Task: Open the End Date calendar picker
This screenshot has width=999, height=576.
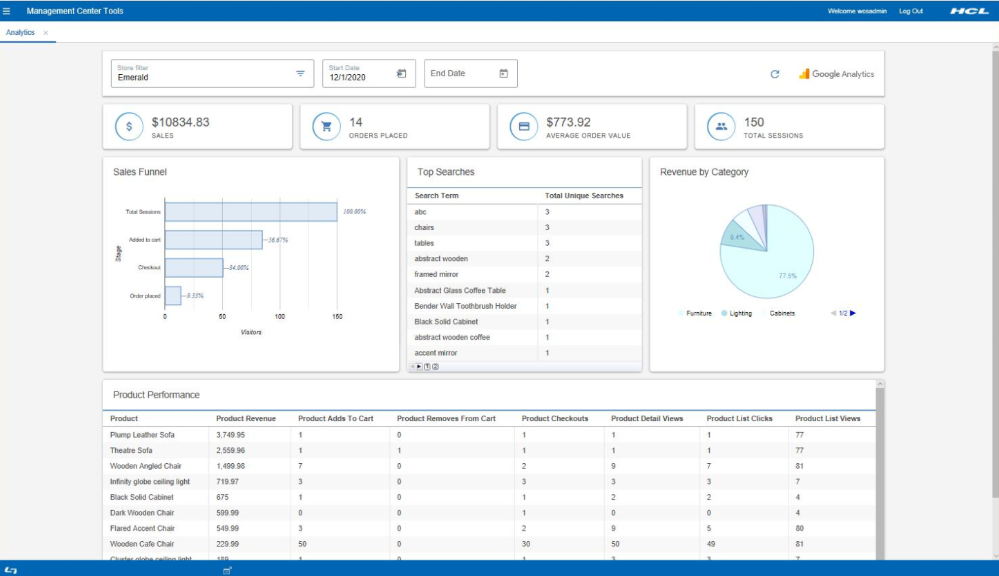Action: [x=505, y=72]
